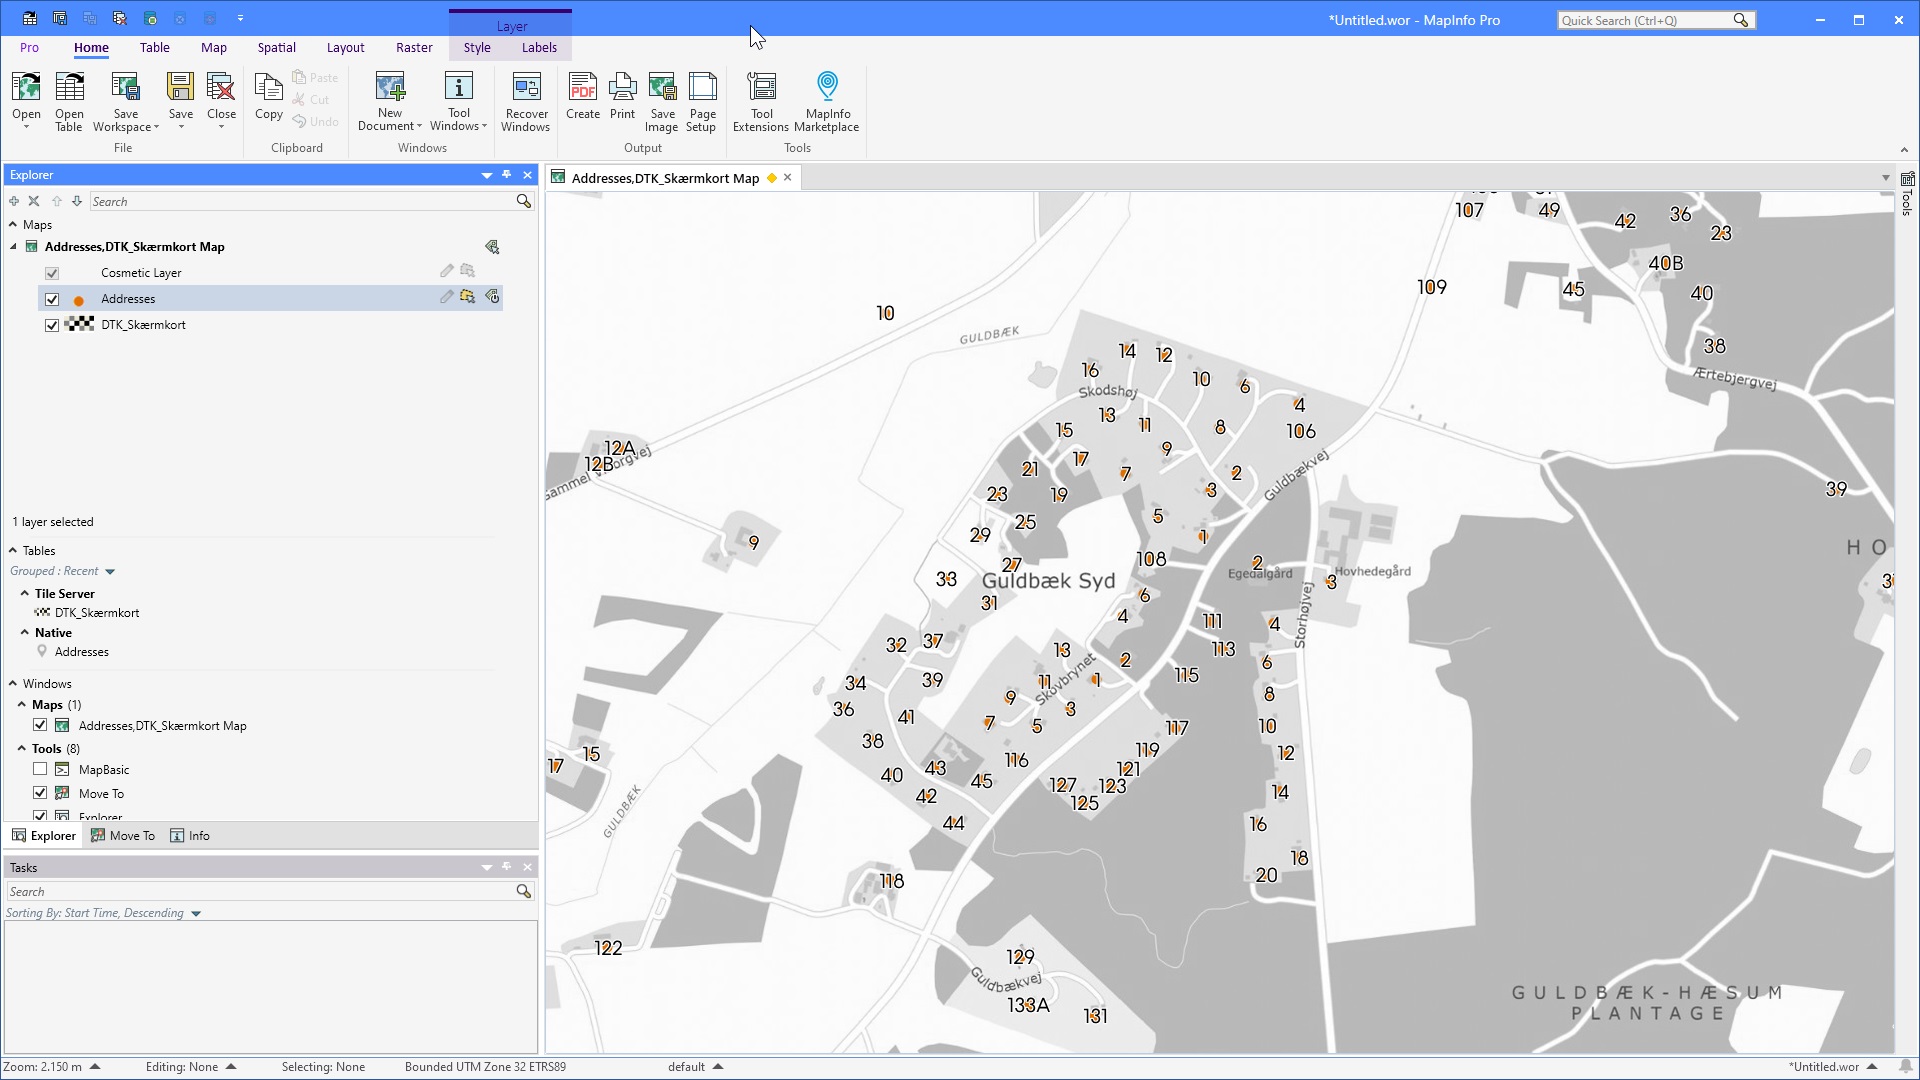
Task: Click the Create PDF icon
Action: 583,87
